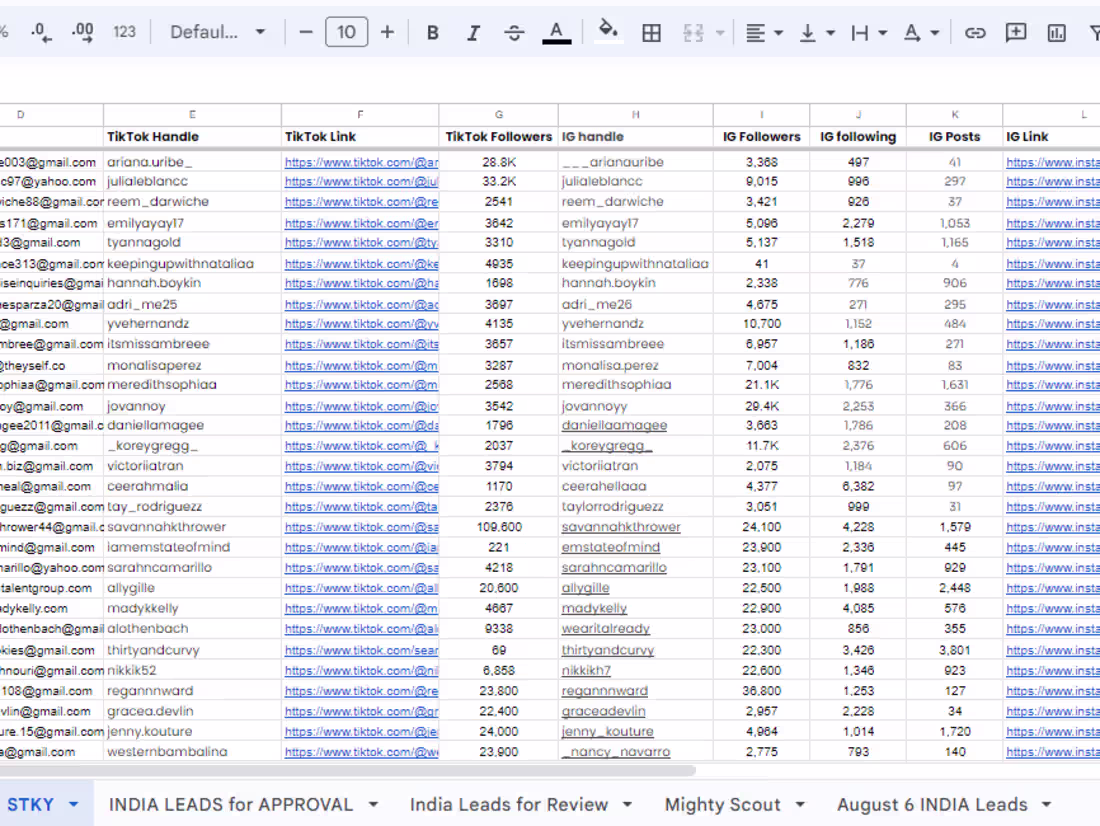Screen dimensions: 1100x826
Task: Select IG followers value 36,800
Action: pos(761,691)
